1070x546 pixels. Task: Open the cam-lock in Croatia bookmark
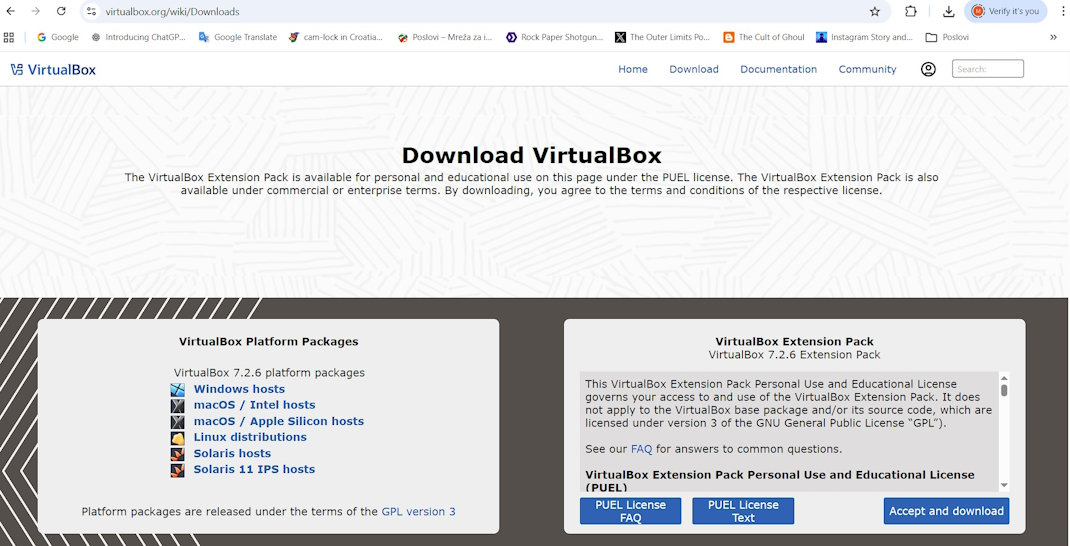pos(336,37)
